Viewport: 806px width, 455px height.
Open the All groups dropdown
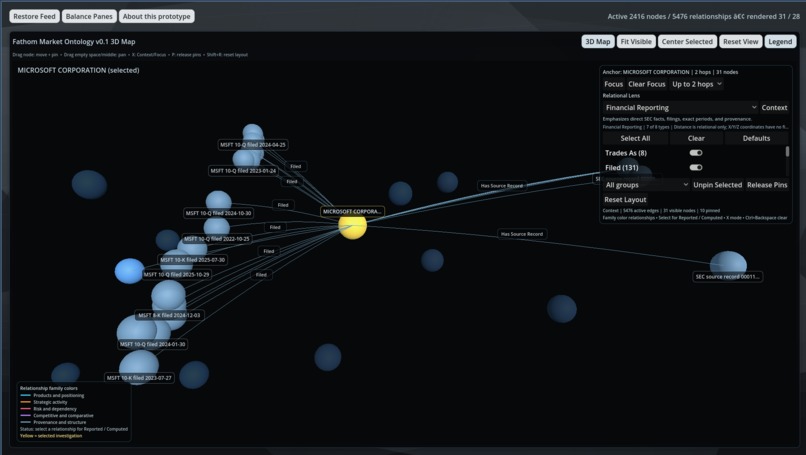point(646,185)
